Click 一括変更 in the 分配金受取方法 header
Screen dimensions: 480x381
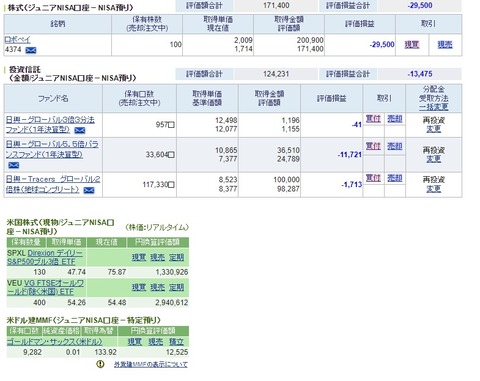pyautogui.click(x=434, y=107)
